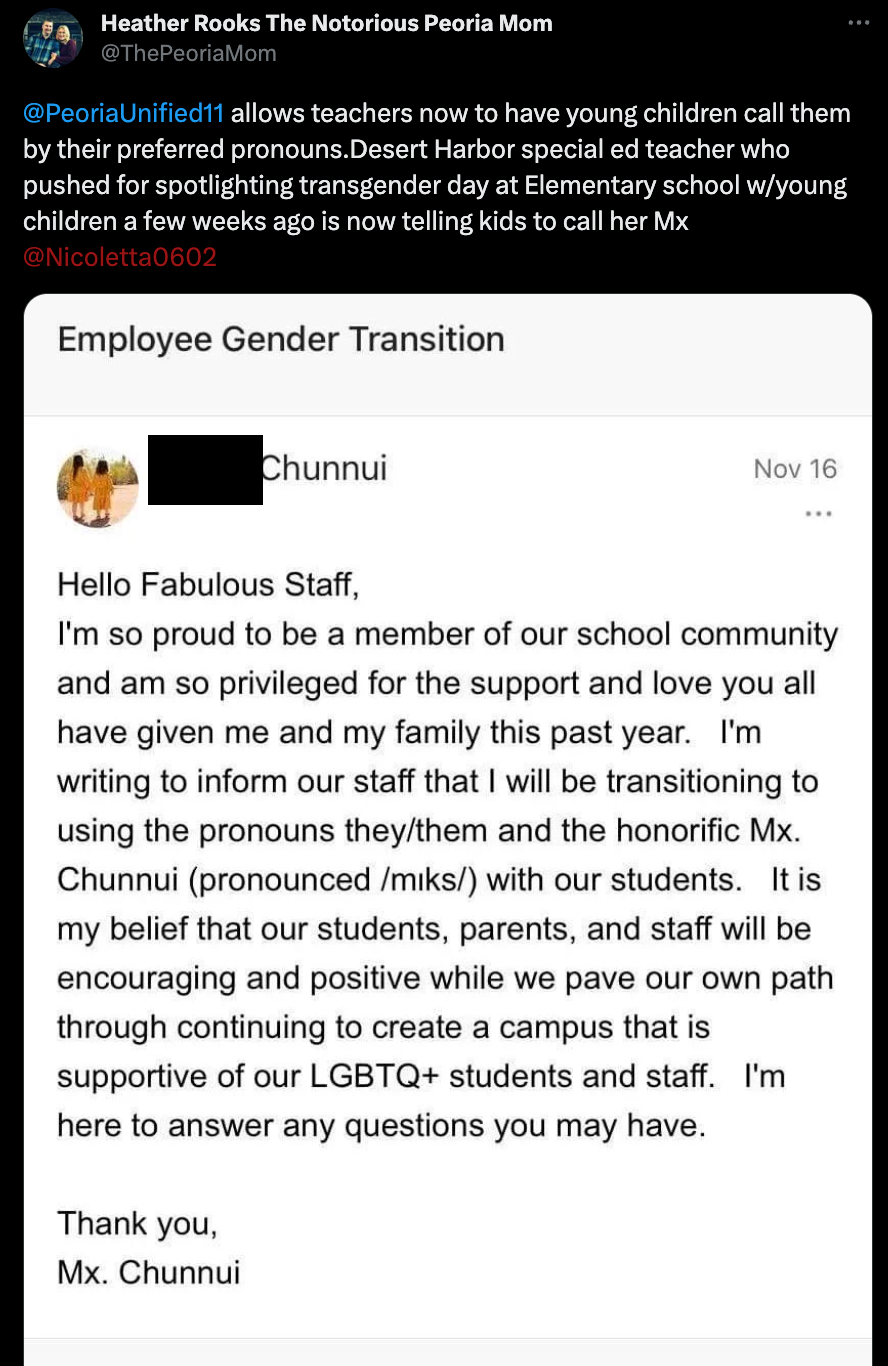Click the email's three-dot options icon under Nov 16
This screenshot has width=888, height=1366.
click(818, 514)
